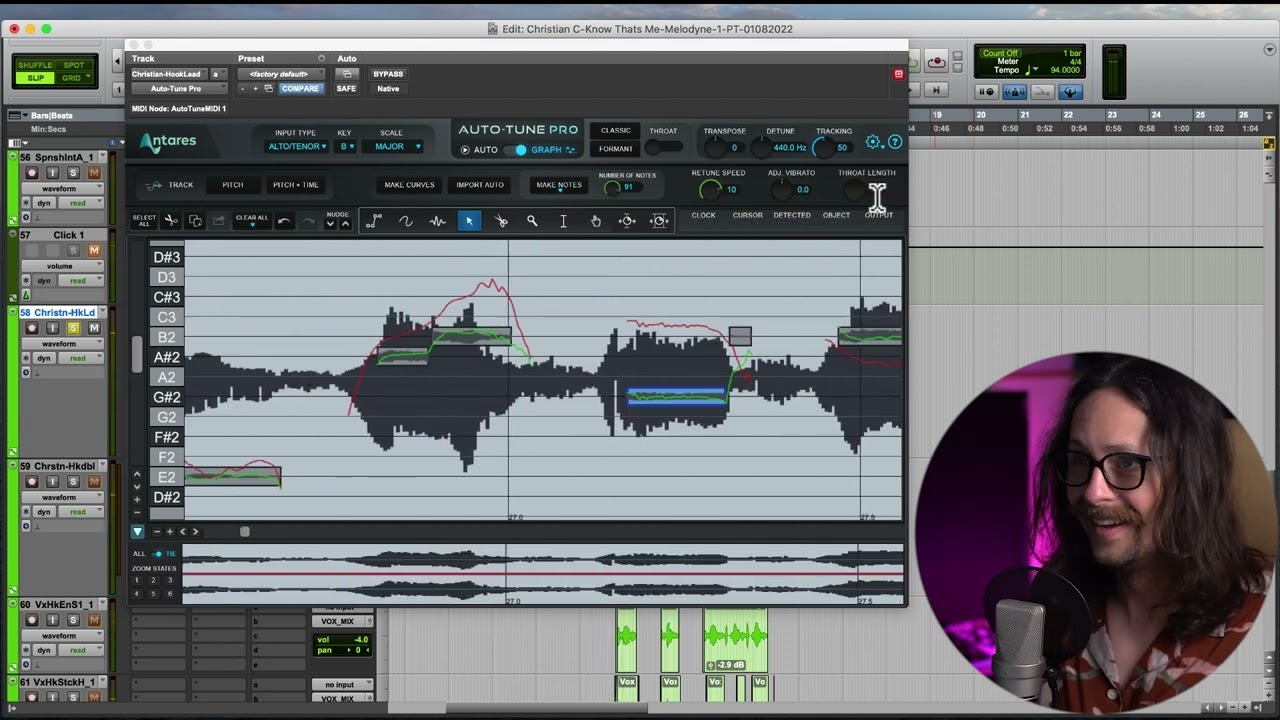Select the Split scissors tool
This screenshot has width=1280, height=720.
[501, 221]
